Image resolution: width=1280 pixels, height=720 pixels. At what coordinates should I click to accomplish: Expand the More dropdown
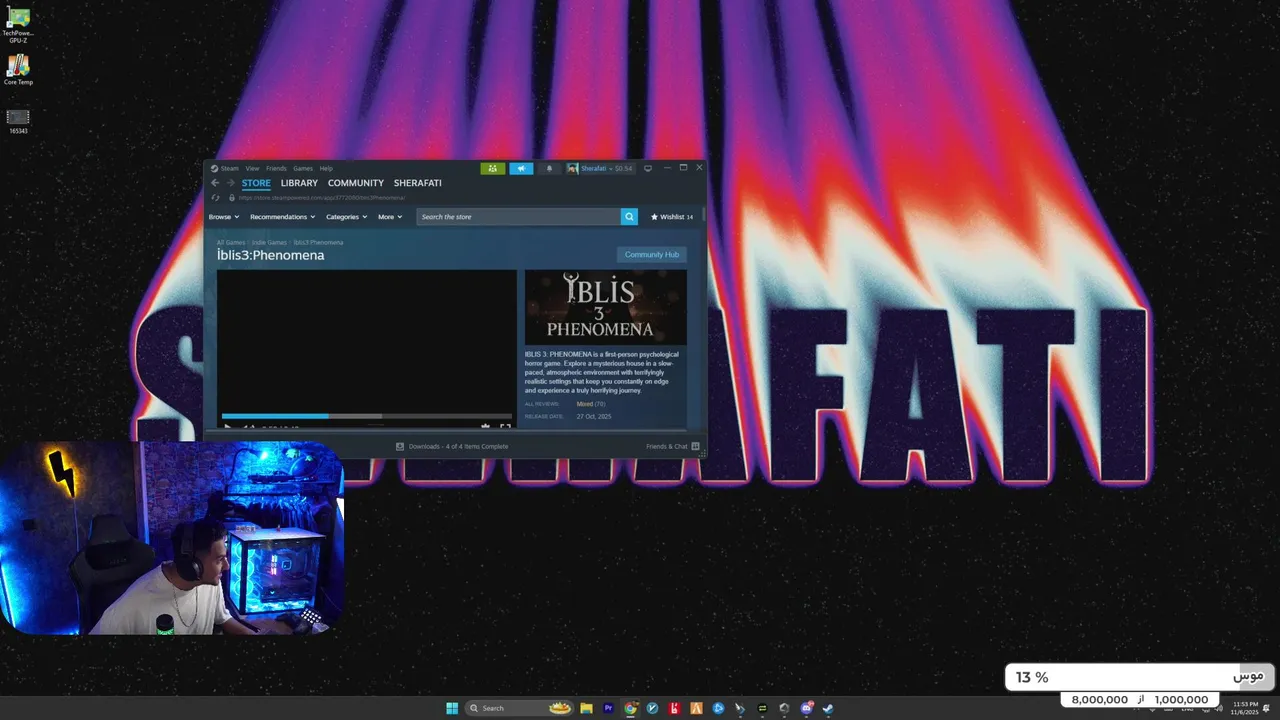[x=390, y=217]
